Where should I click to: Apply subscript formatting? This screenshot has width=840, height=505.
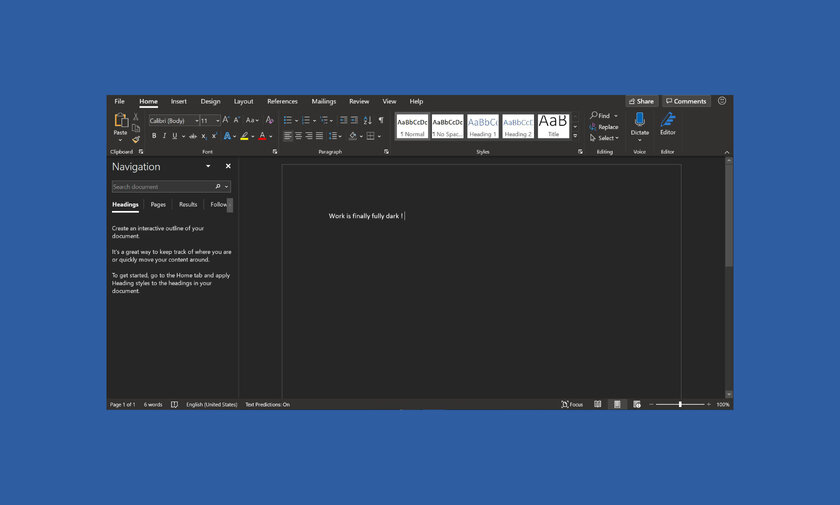coord(204,136)
